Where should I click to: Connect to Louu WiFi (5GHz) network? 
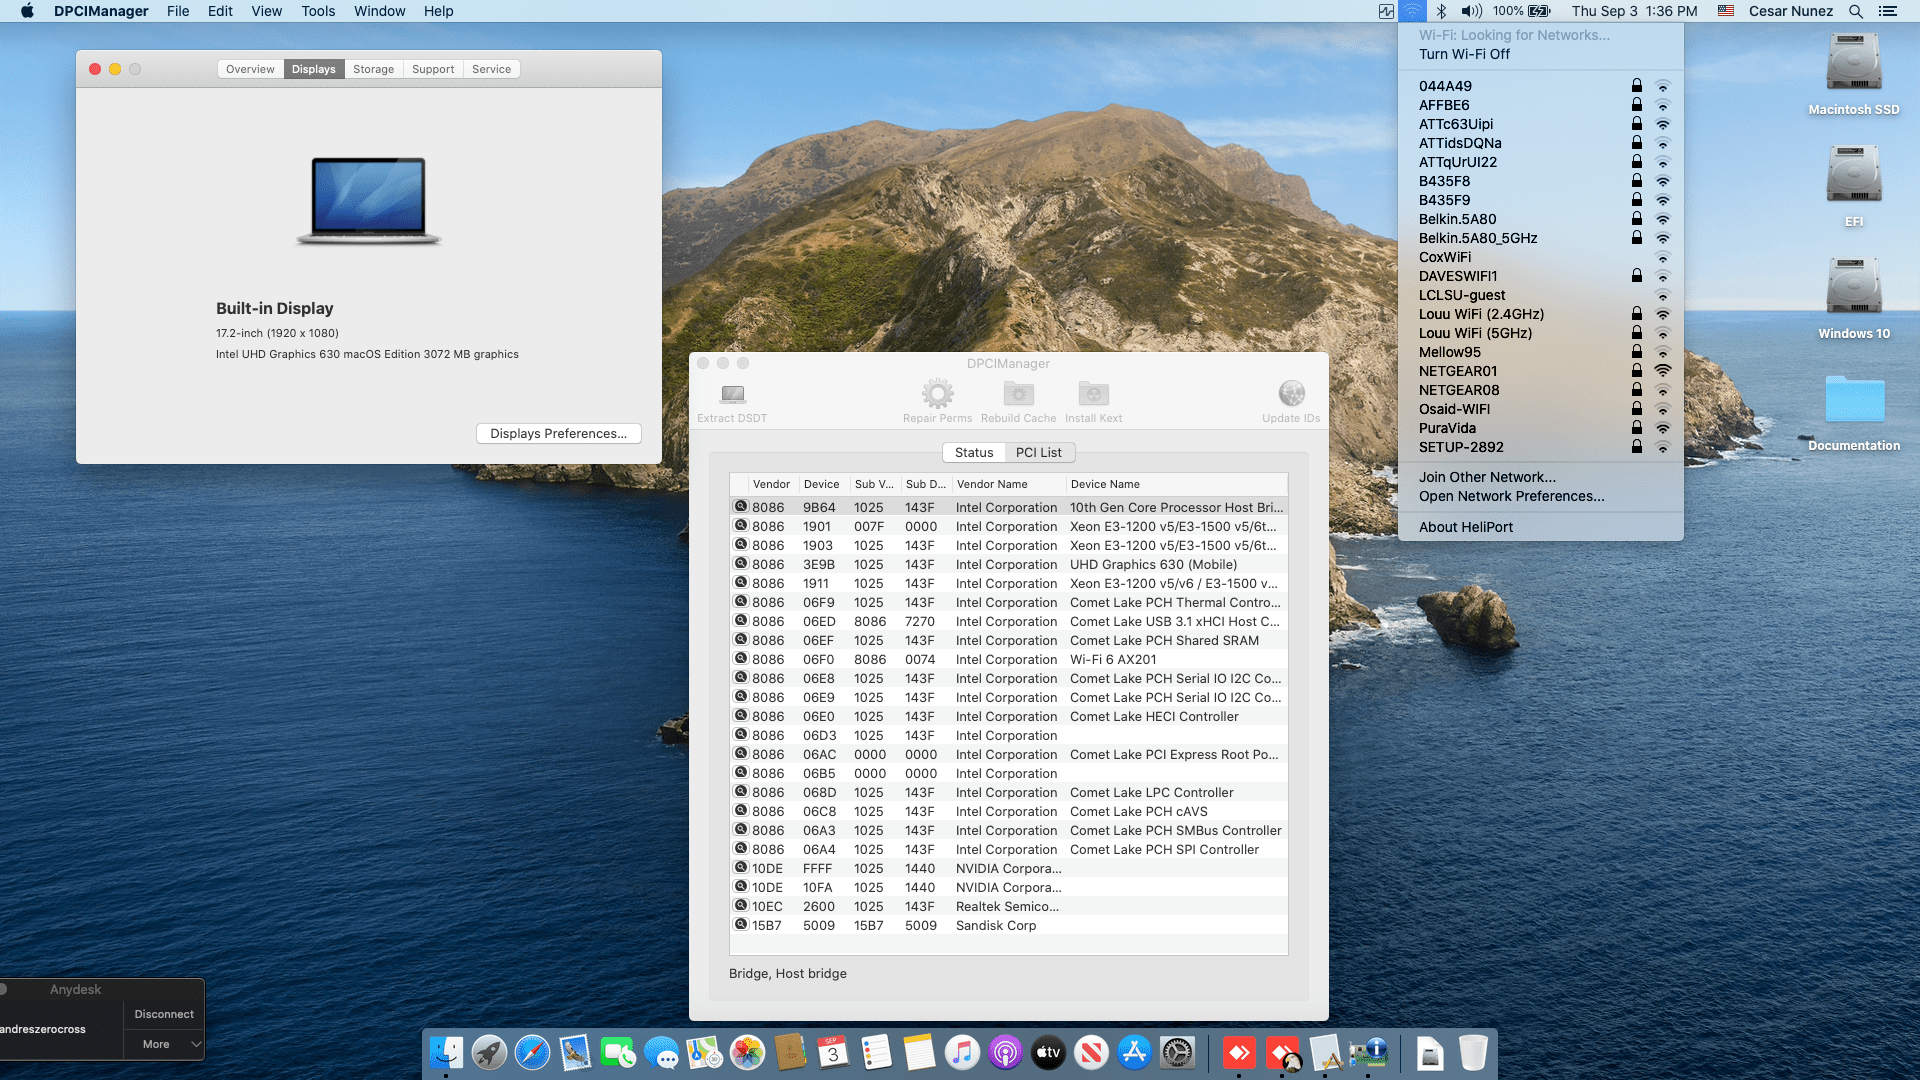coord(1541,333)
